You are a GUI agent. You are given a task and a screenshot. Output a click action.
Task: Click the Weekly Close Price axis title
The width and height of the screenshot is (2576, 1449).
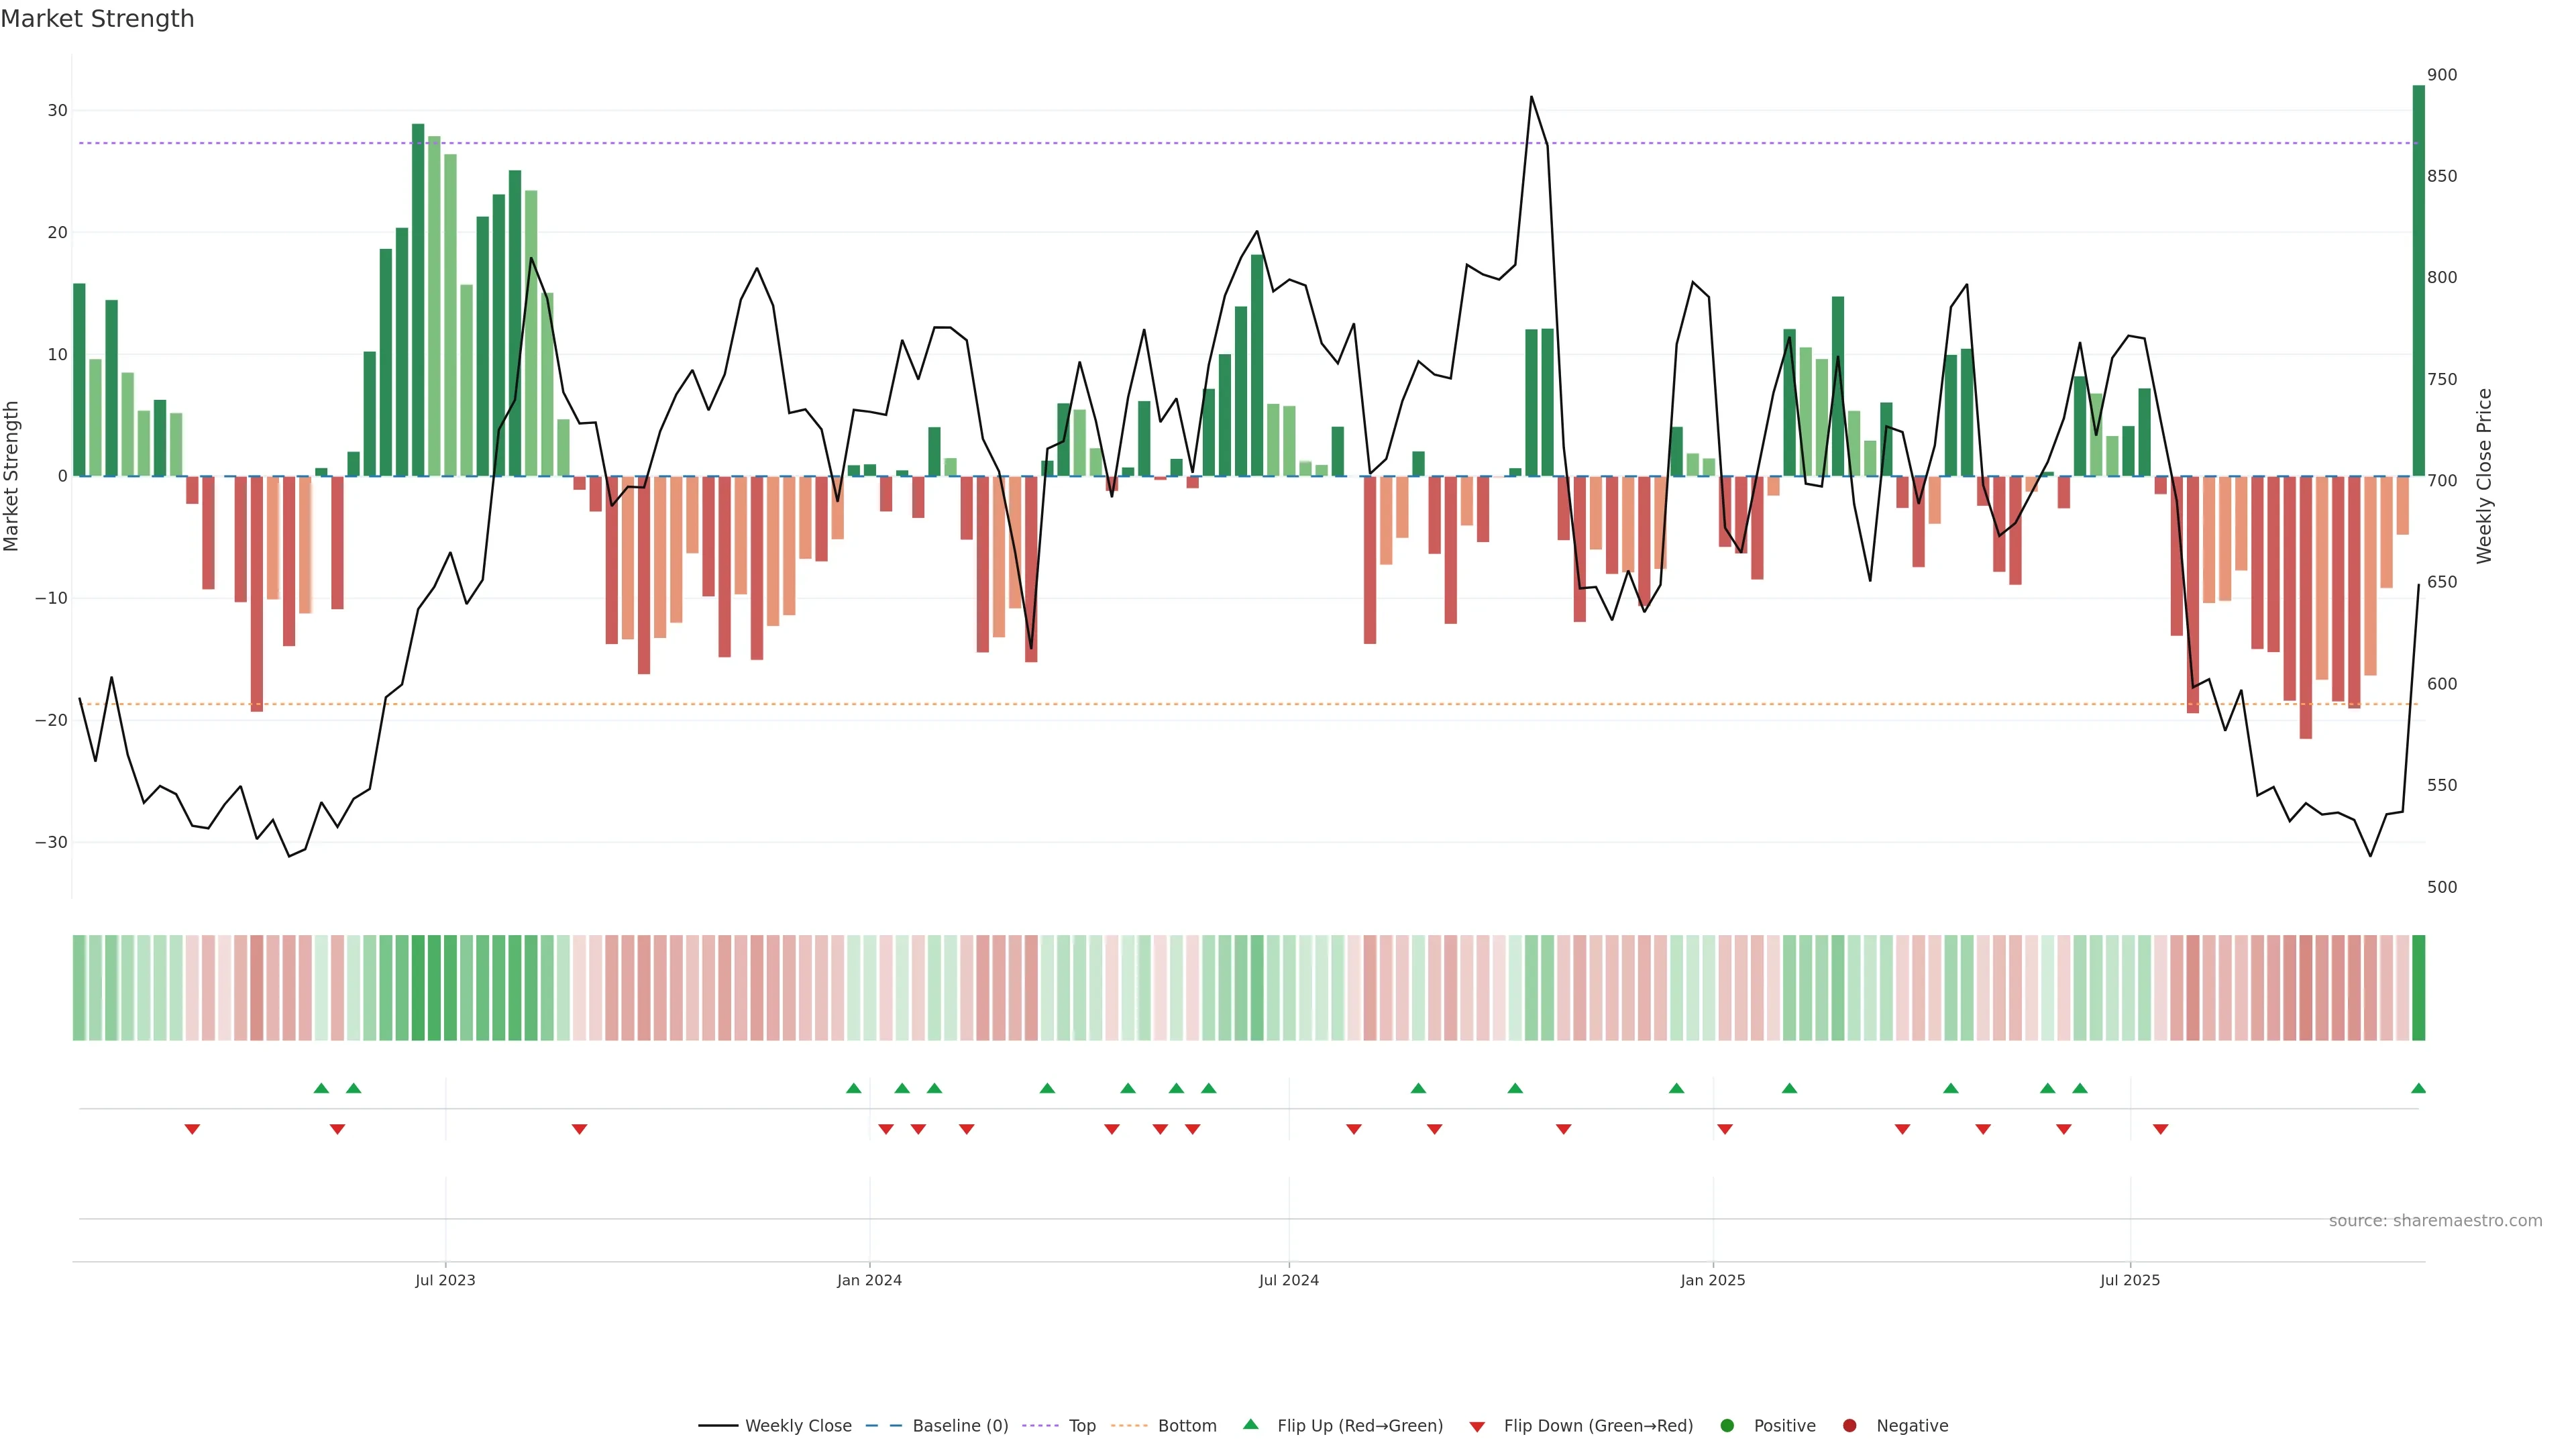coord(2484,476)
